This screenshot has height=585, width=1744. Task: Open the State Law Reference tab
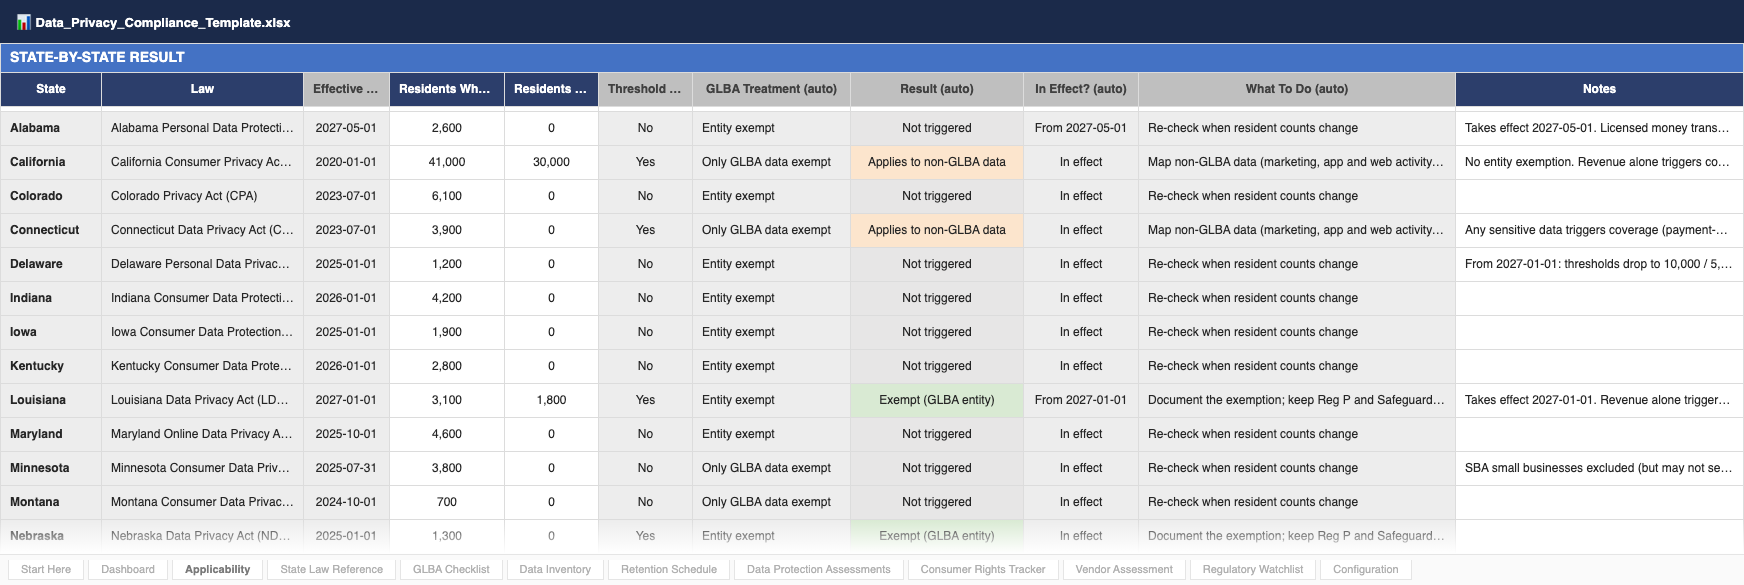point(331,569)
